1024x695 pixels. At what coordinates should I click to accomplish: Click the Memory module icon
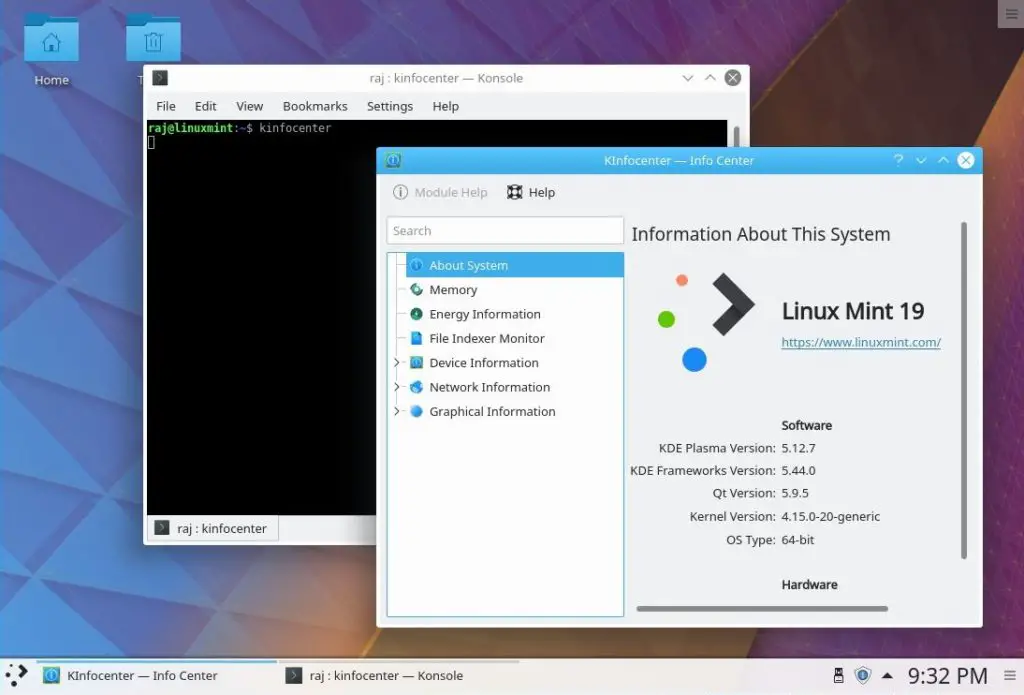[x=417, y=289]
